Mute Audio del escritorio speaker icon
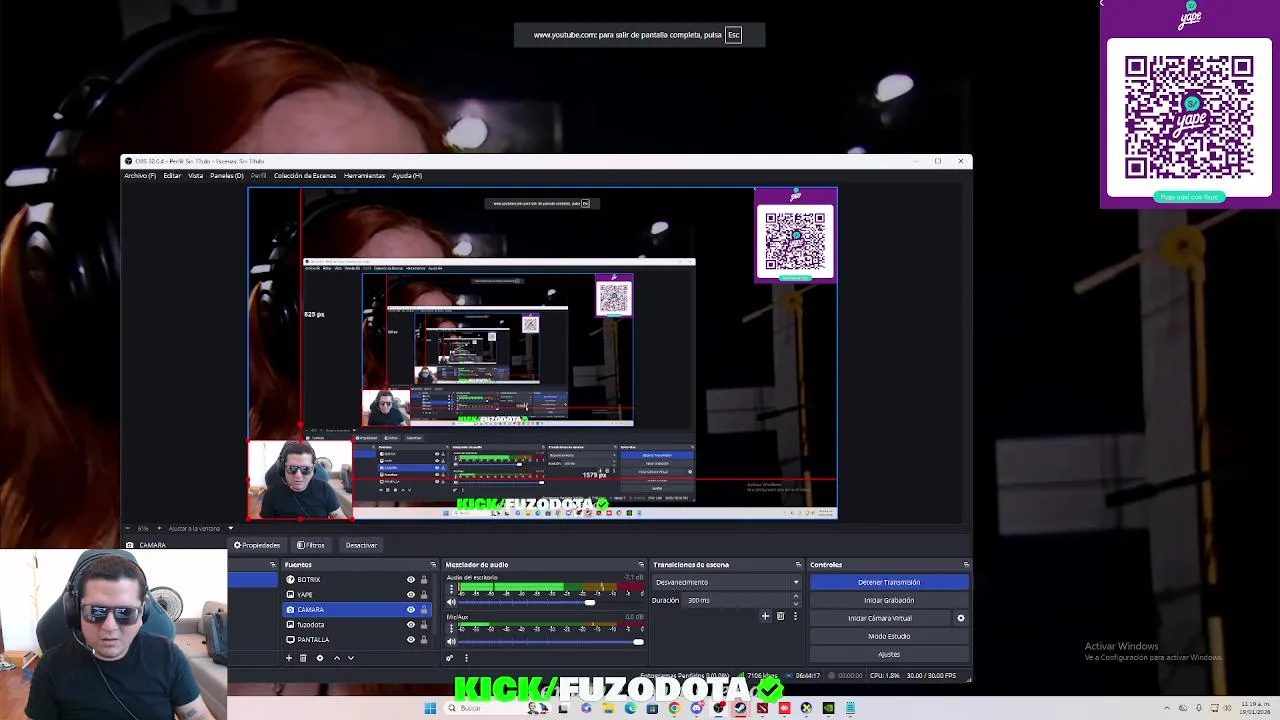 click(451, 602)
